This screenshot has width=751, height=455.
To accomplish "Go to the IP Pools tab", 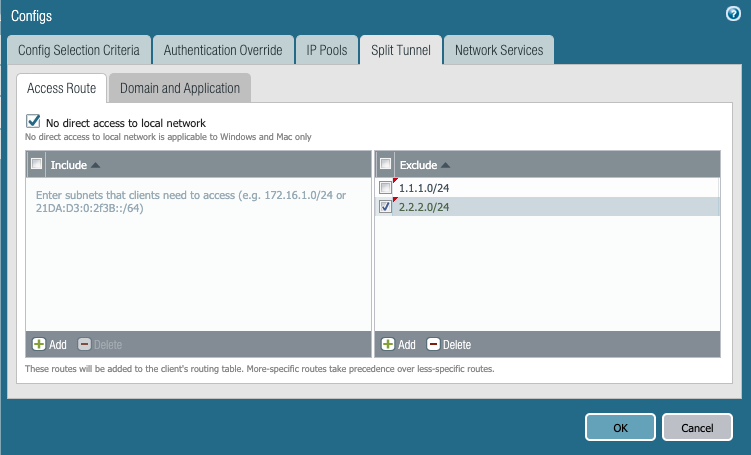I will coord(326,50).
